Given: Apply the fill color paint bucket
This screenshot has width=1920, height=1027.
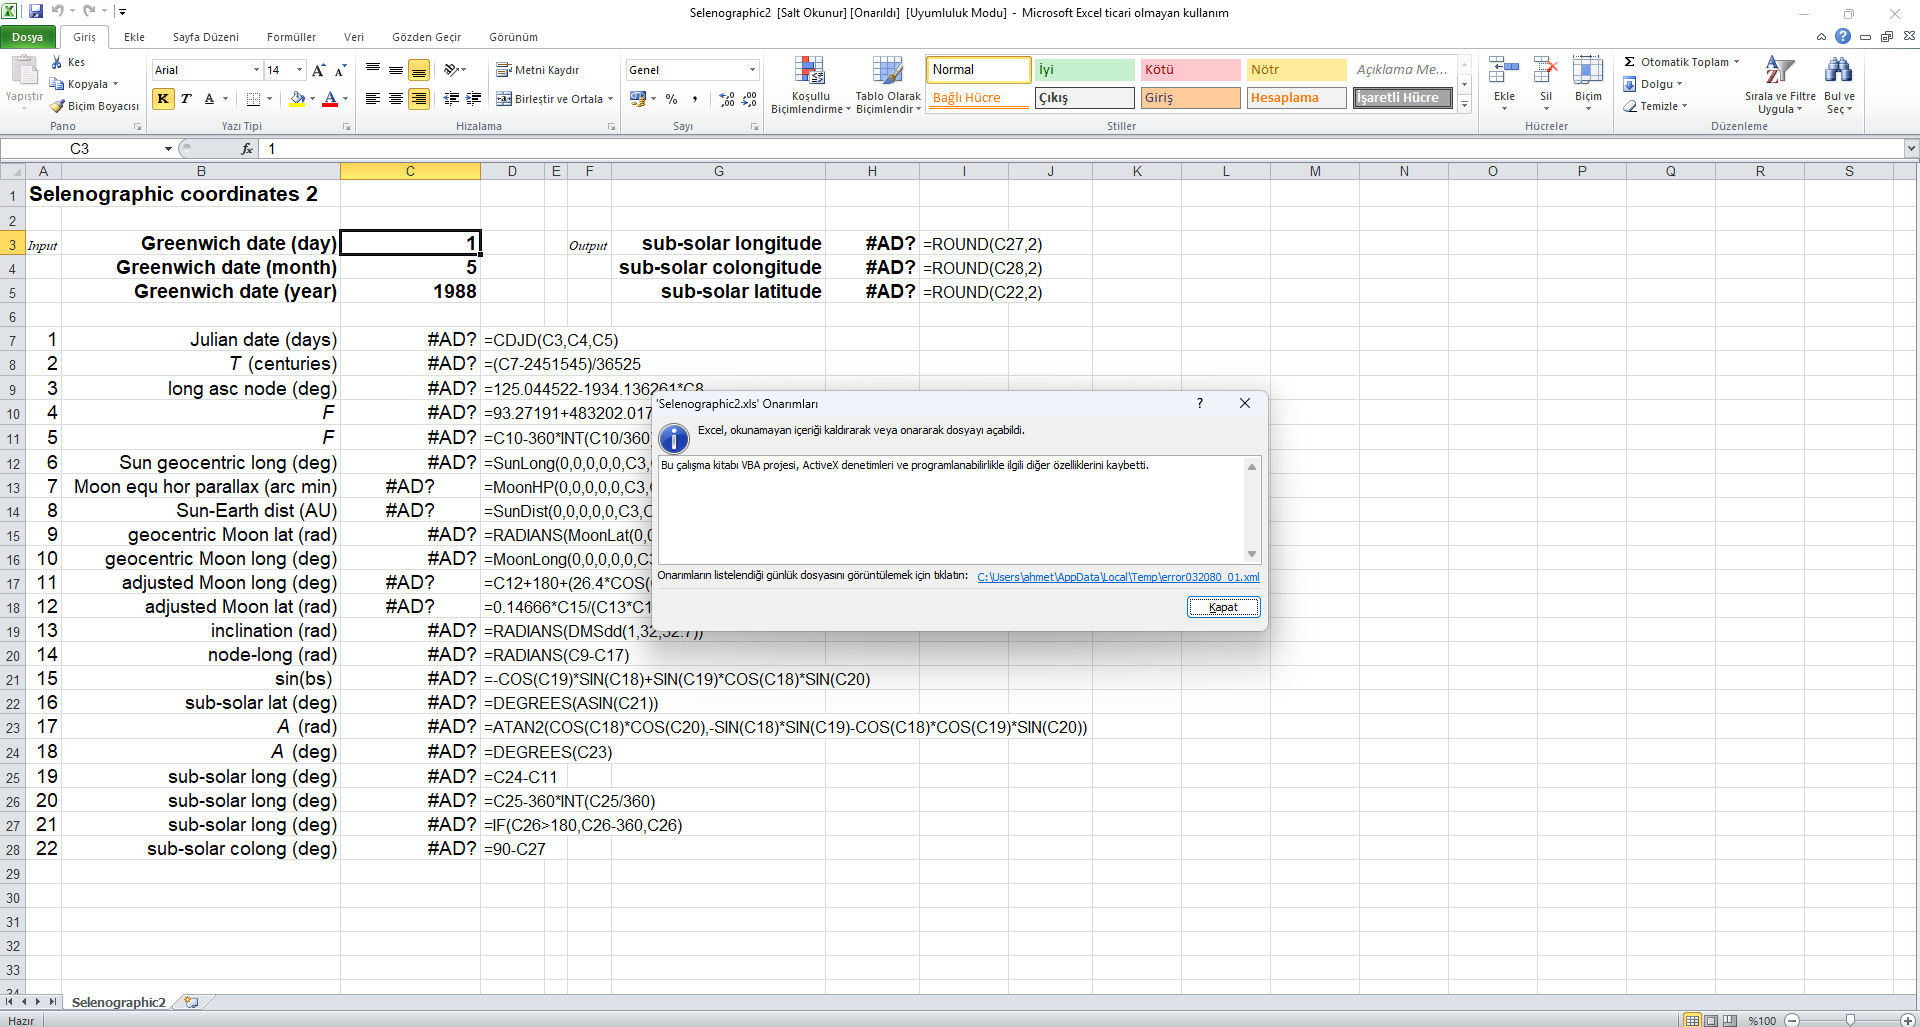Looking at the screenshot, I should (297, 99).
